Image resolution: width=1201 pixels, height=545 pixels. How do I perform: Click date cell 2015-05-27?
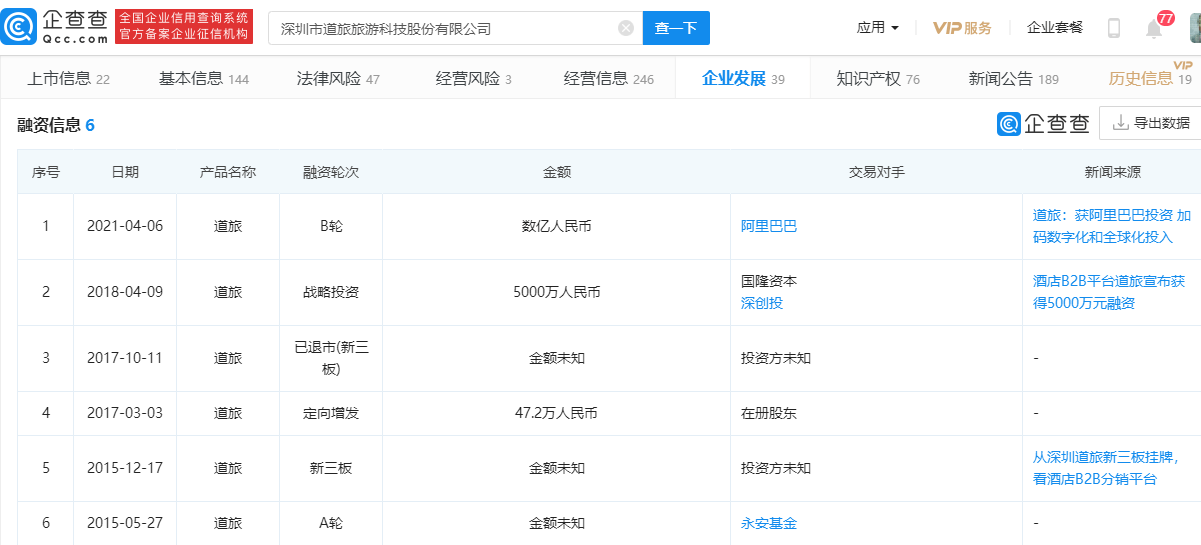click(125, 523)
